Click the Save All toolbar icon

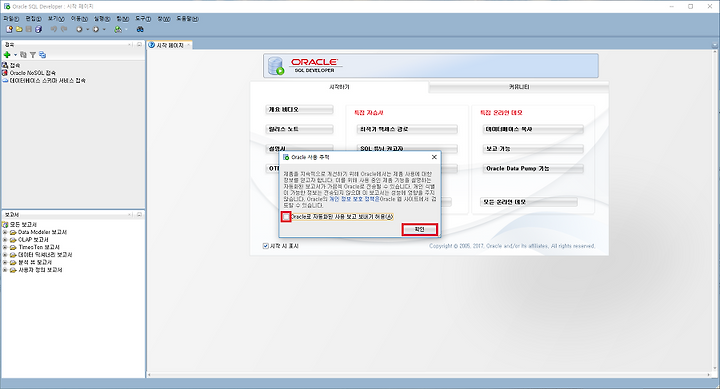[x=39, y=29]
